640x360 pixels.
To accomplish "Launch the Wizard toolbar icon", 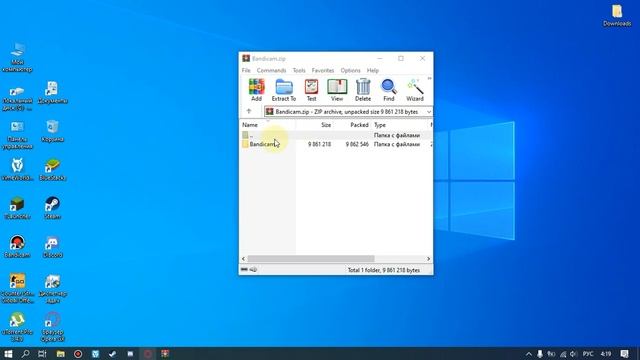I will 415,90.
